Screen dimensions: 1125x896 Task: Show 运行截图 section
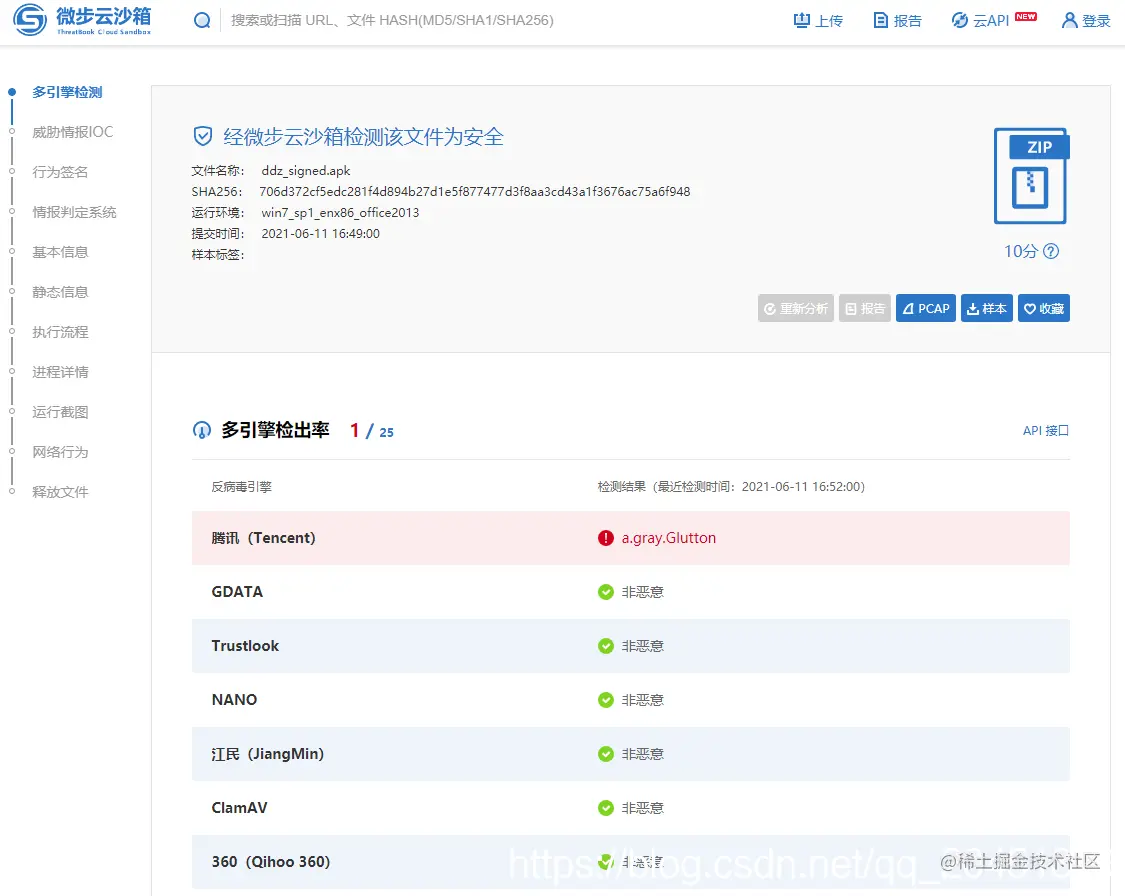[60, 412]
